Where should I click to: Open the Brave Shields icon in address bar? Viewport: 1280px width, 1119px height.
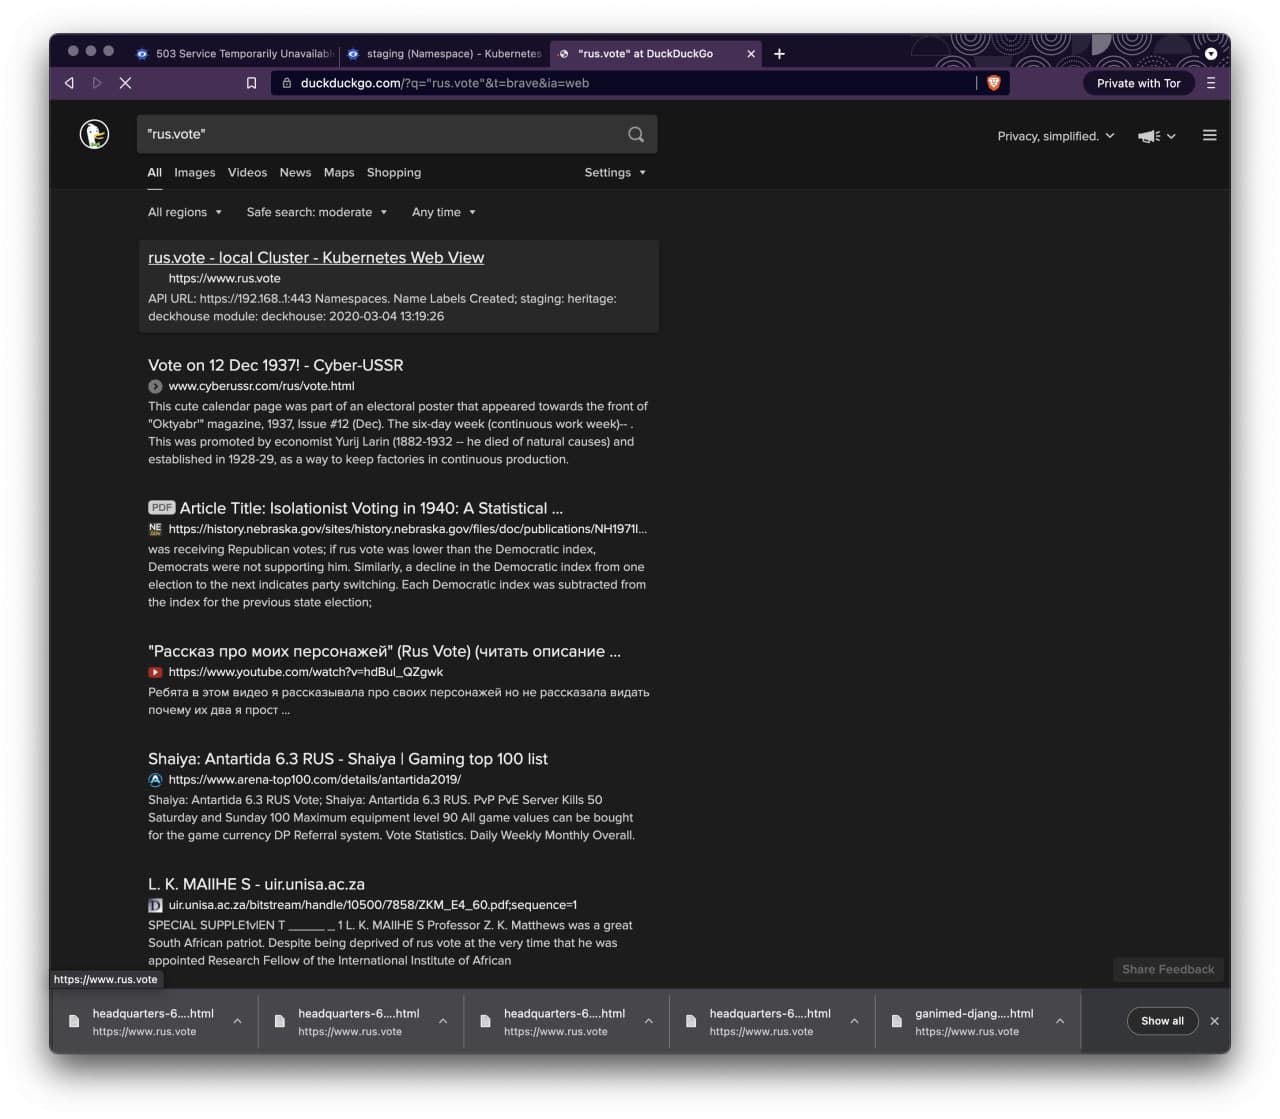[994, 83]
